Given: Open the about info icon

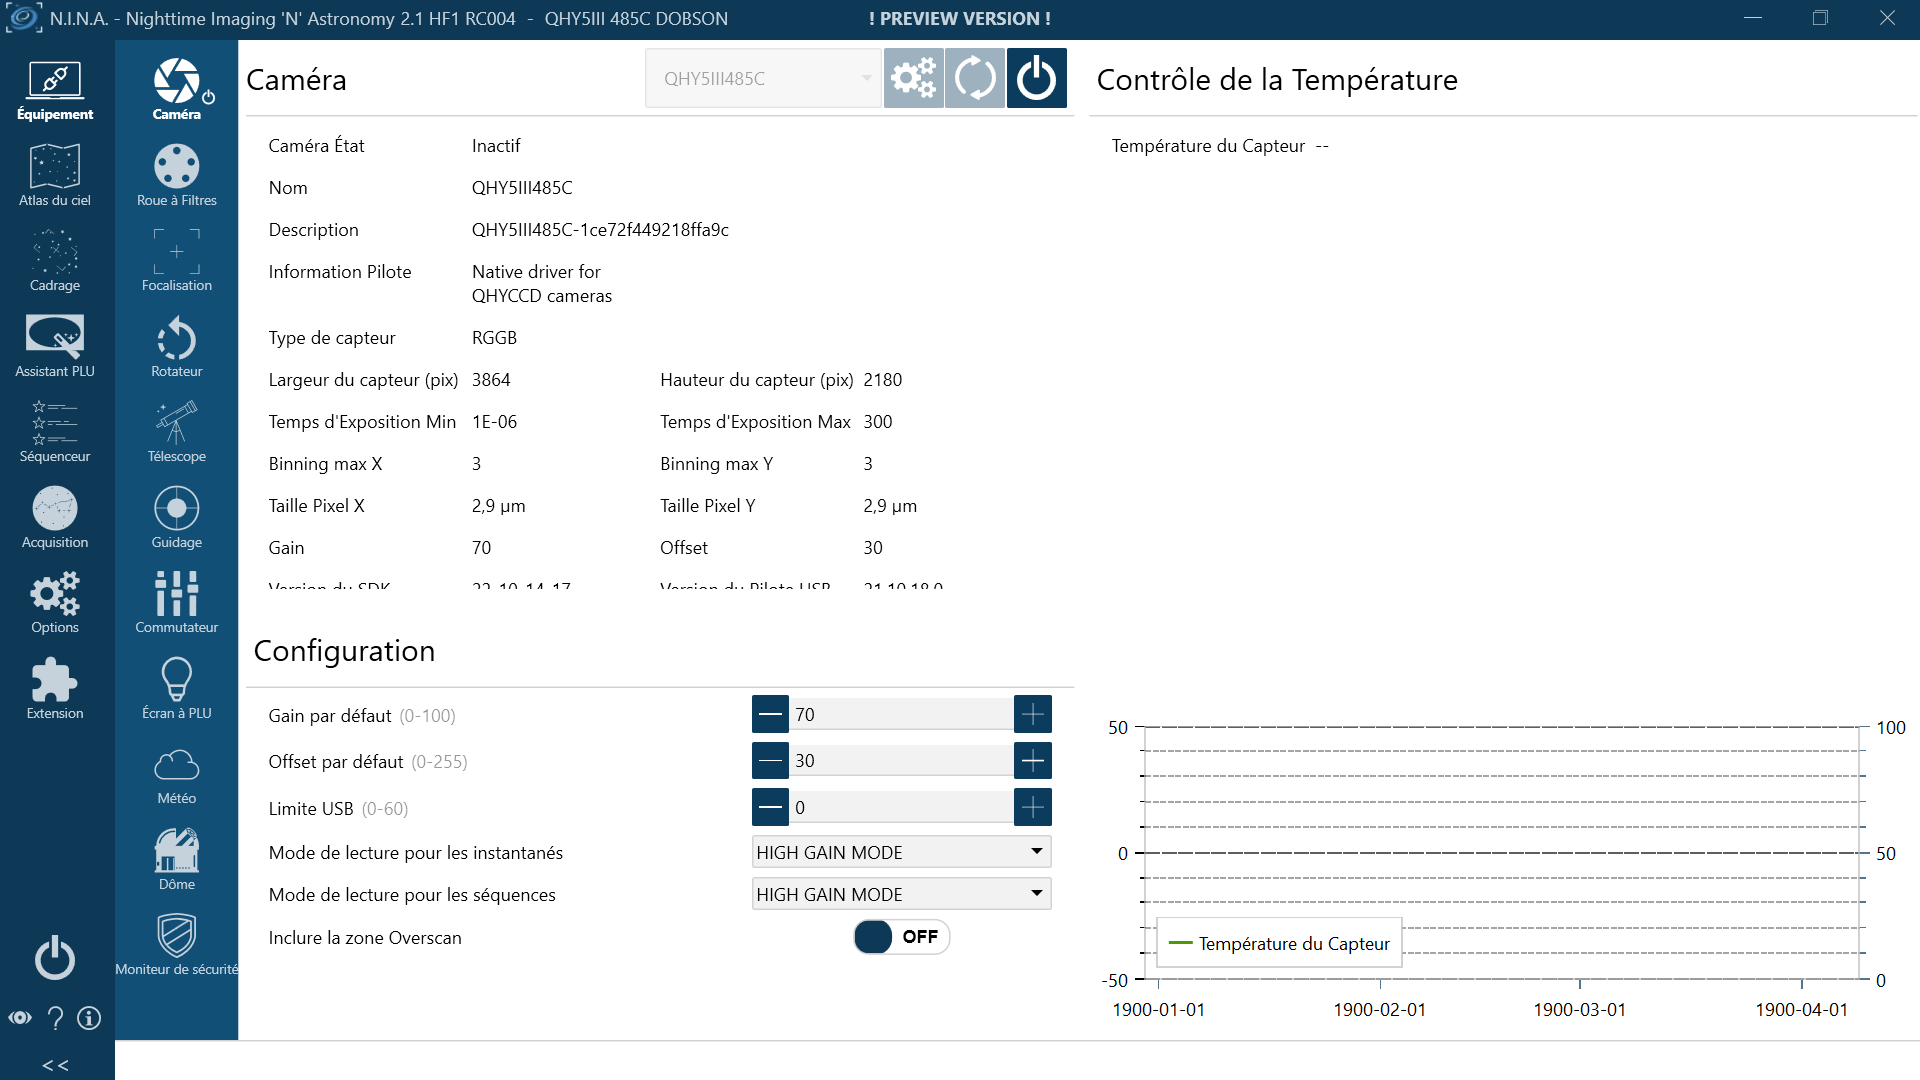Looking at the screenshot, I should click(x=89, y=1018).
